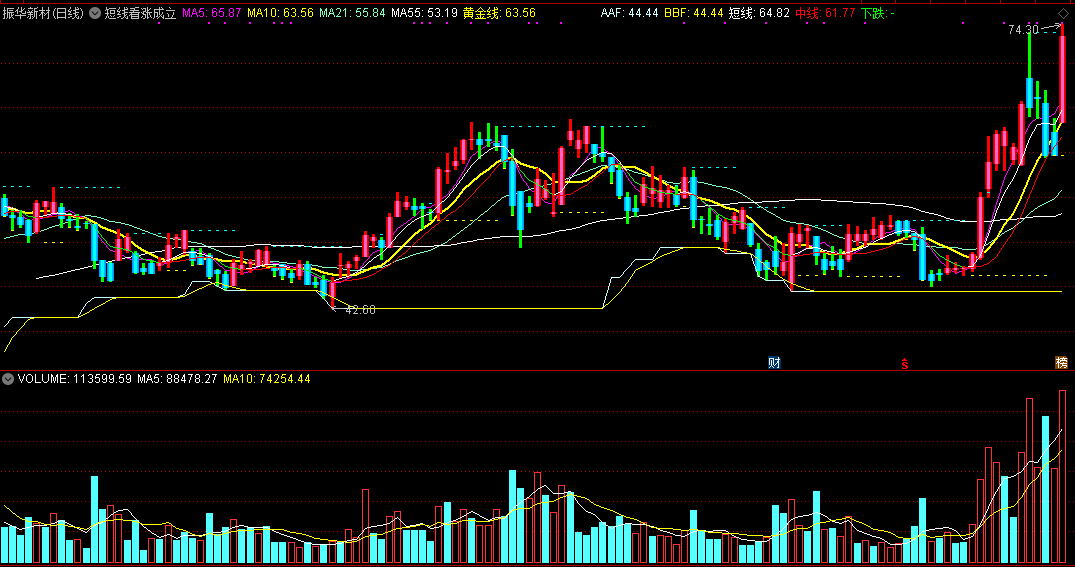Click the 黄金线: 63.56 legend
Screen dimensions: 1075x567
click(499, 13)
